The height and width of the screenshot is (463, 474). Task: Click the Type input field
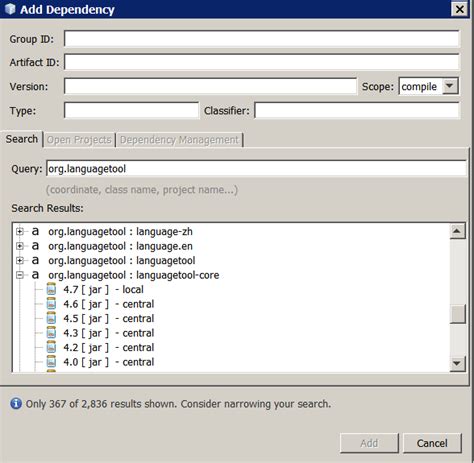131,110
